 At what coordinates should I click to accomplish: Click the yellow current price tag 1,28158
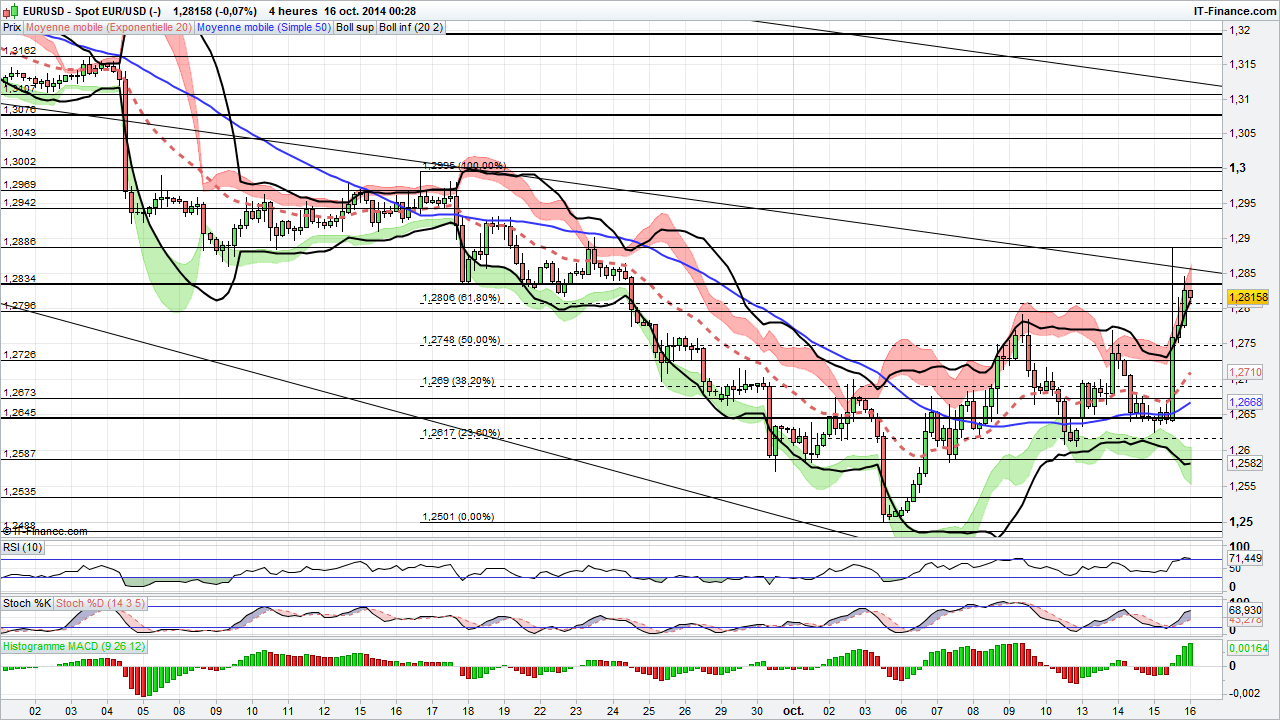pos(1248,297)
